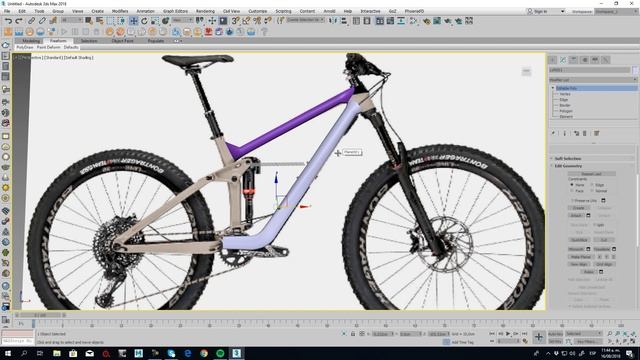
Task: Select Face constraint radio button
Action: 572,191
